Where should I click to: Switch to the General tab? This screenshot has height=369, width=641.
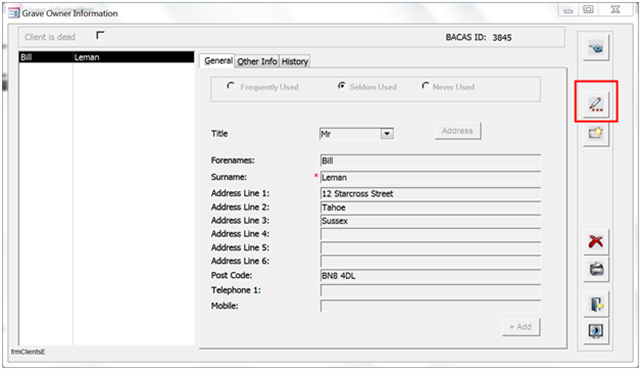[217, 61]
